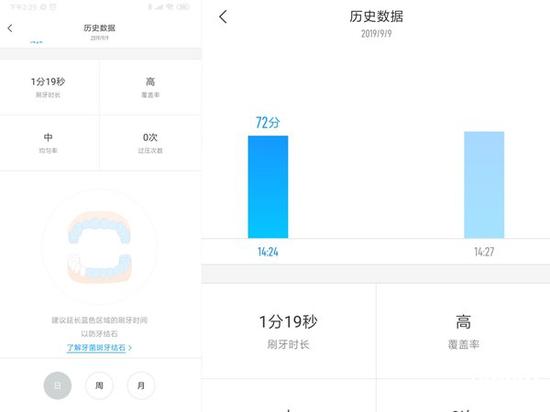Open the 了解牙菌斑牙结石 link
Image resolution: width=550 pixels, height=412 pixels.
pyautogui.click(x=96, y=347)
